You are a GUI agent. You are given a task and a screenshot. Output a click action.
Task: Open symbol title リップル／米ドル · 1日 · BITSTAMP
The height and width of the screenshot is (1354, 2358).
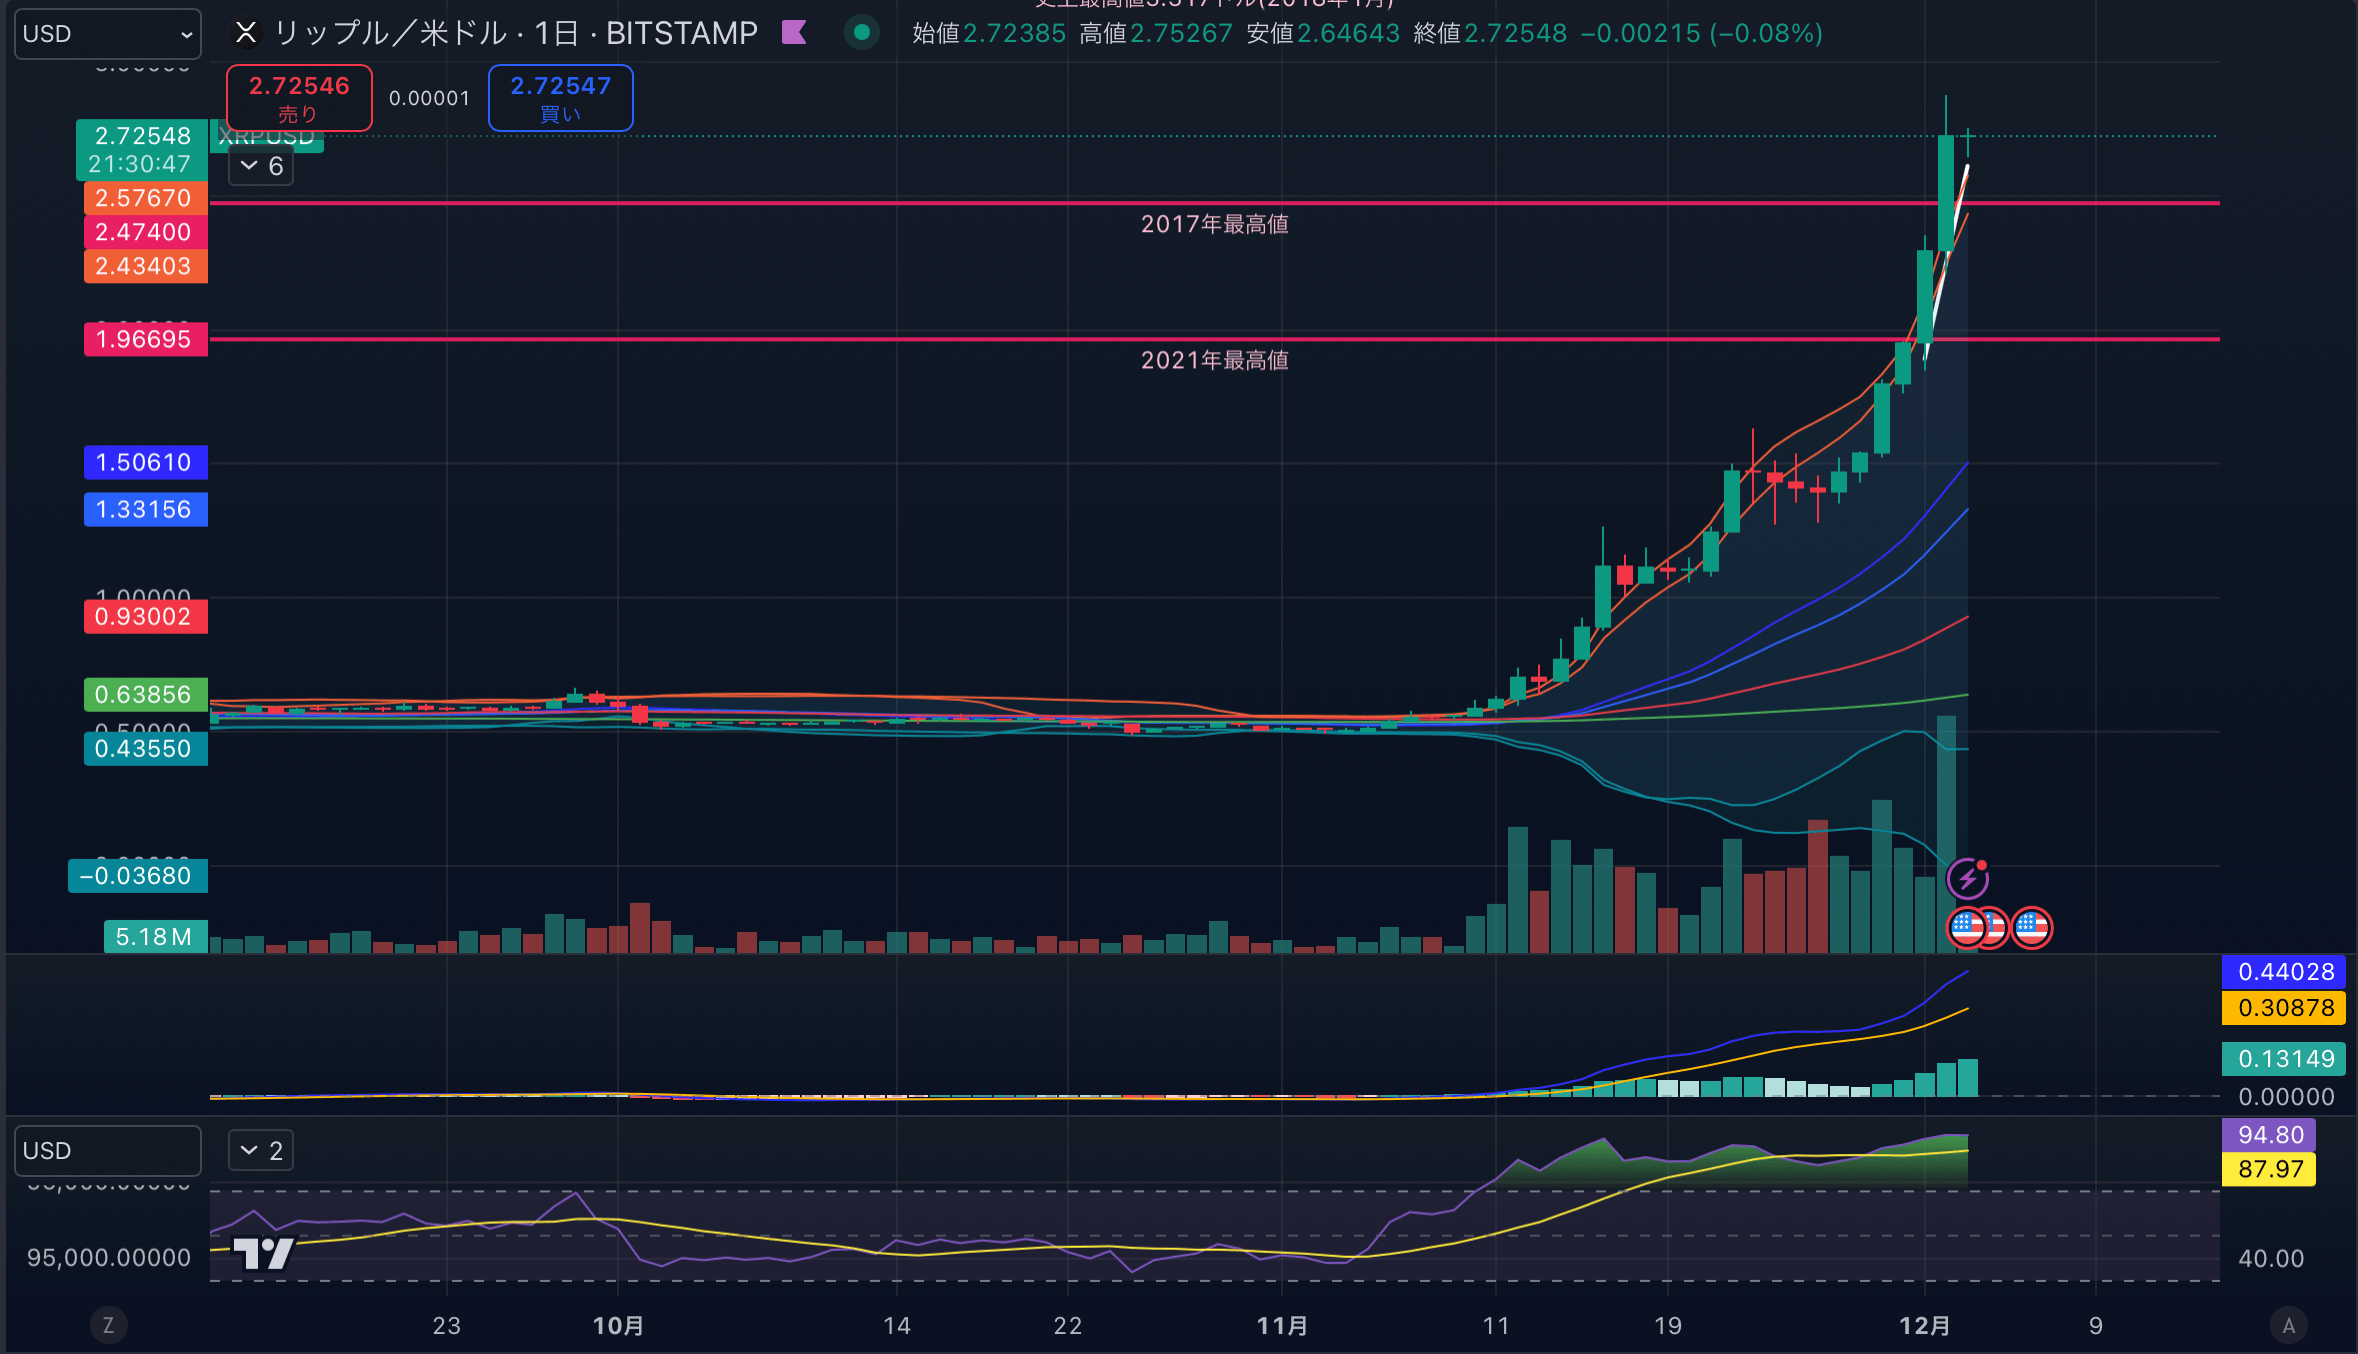516,33
